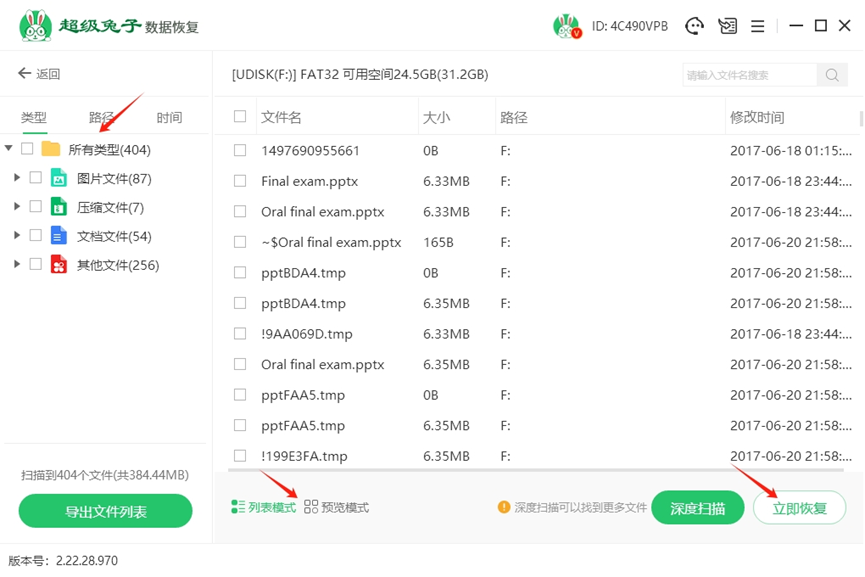Click the back arrow 返回
This screenshot has height=577, width=865.
click(x=39, y=74)
